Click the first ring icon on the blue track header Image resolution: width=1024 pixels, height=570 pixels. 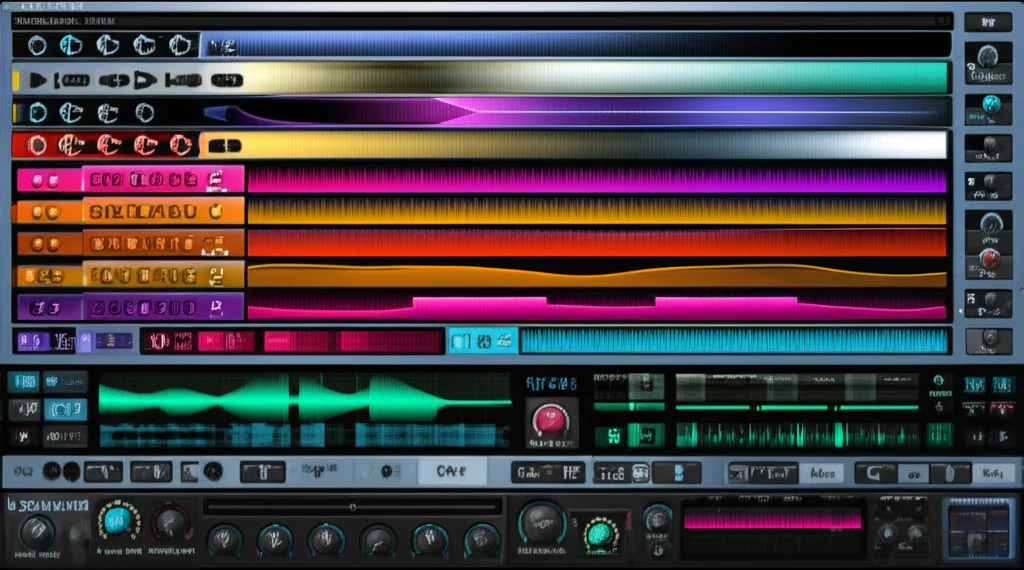[x=37, y=46]
